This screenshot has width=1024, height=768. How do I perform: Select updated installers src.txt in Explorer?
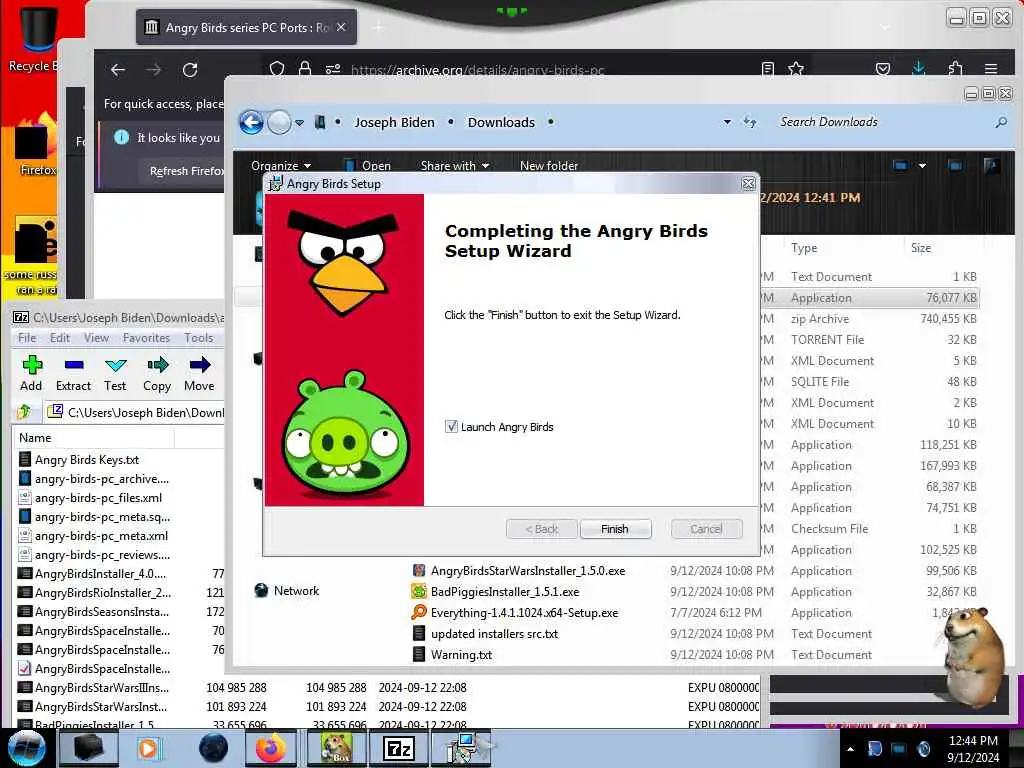pos(494,633)
